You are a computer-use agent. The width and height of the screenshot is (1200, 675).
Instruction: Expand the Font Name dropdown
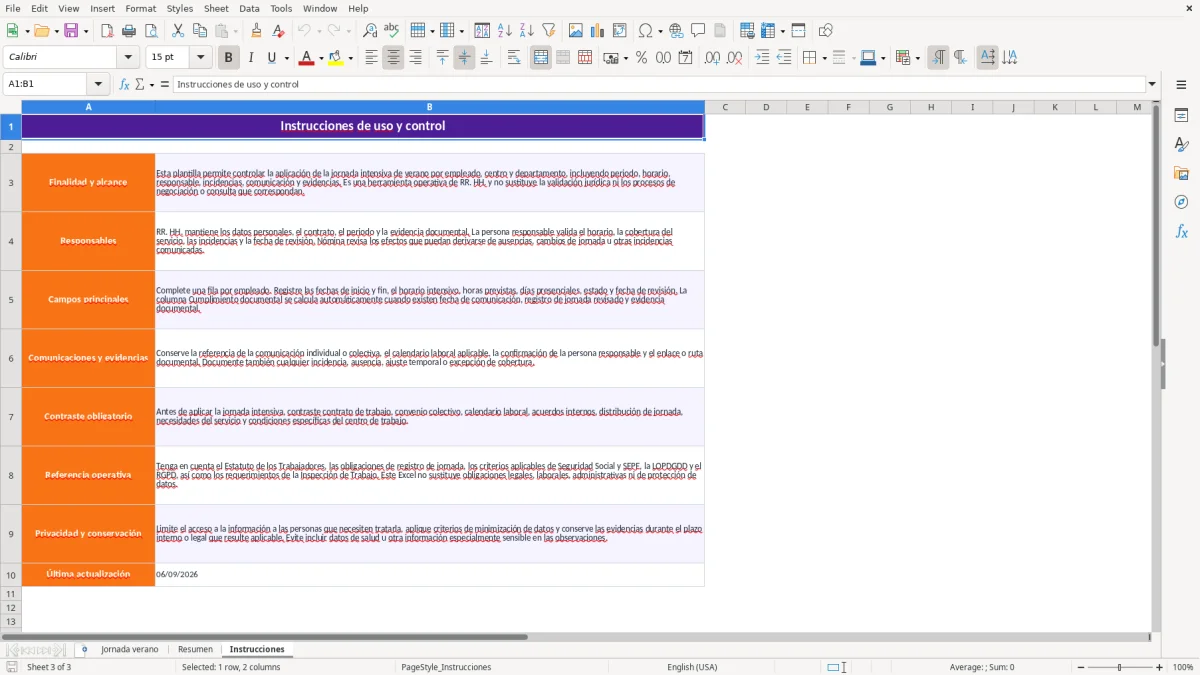[130, 58]
